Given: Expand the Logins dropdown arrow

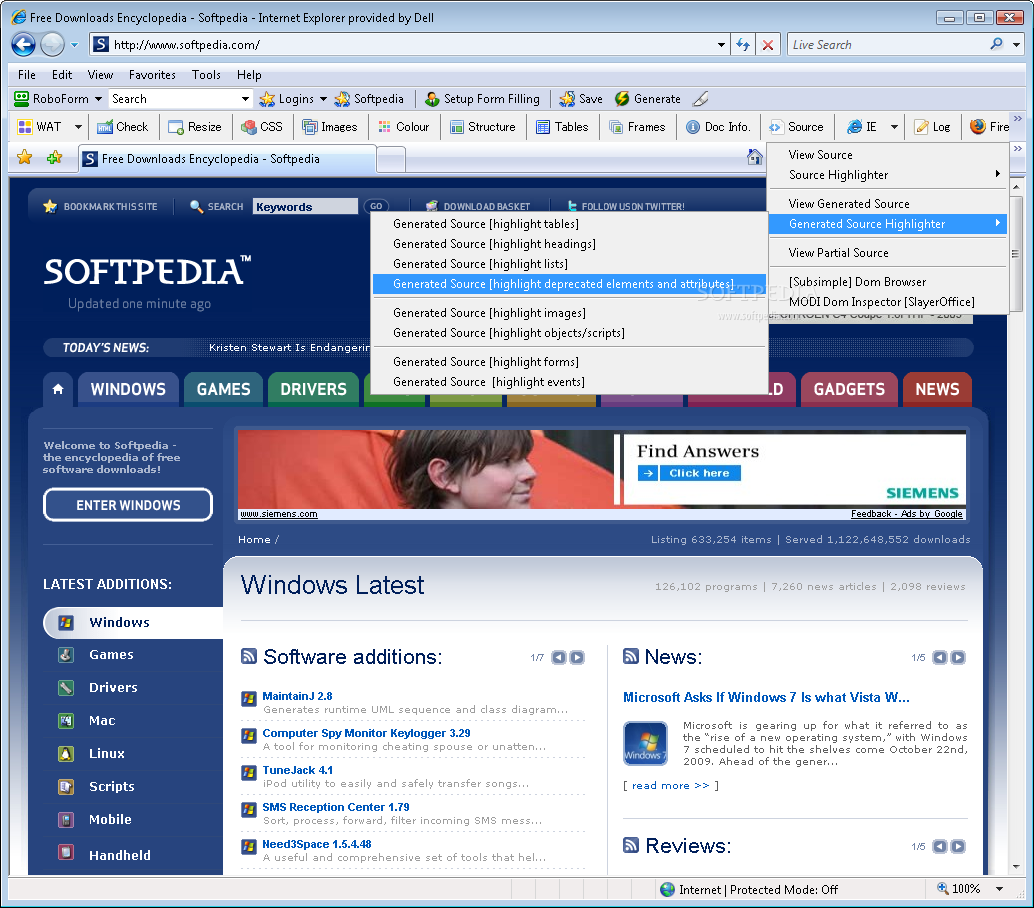Looking at the screenshot, I should pos(323,99).
